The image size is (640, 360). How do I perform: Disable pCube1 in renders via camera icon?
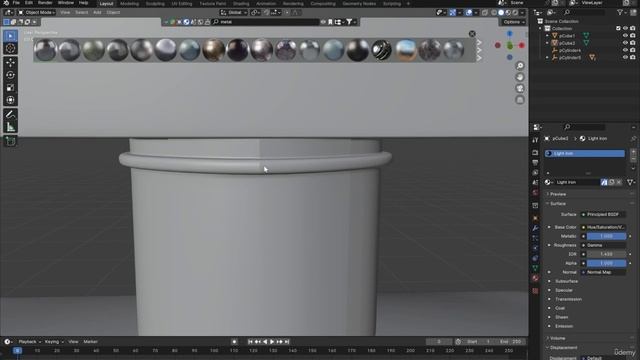click(x=633, y=36)
